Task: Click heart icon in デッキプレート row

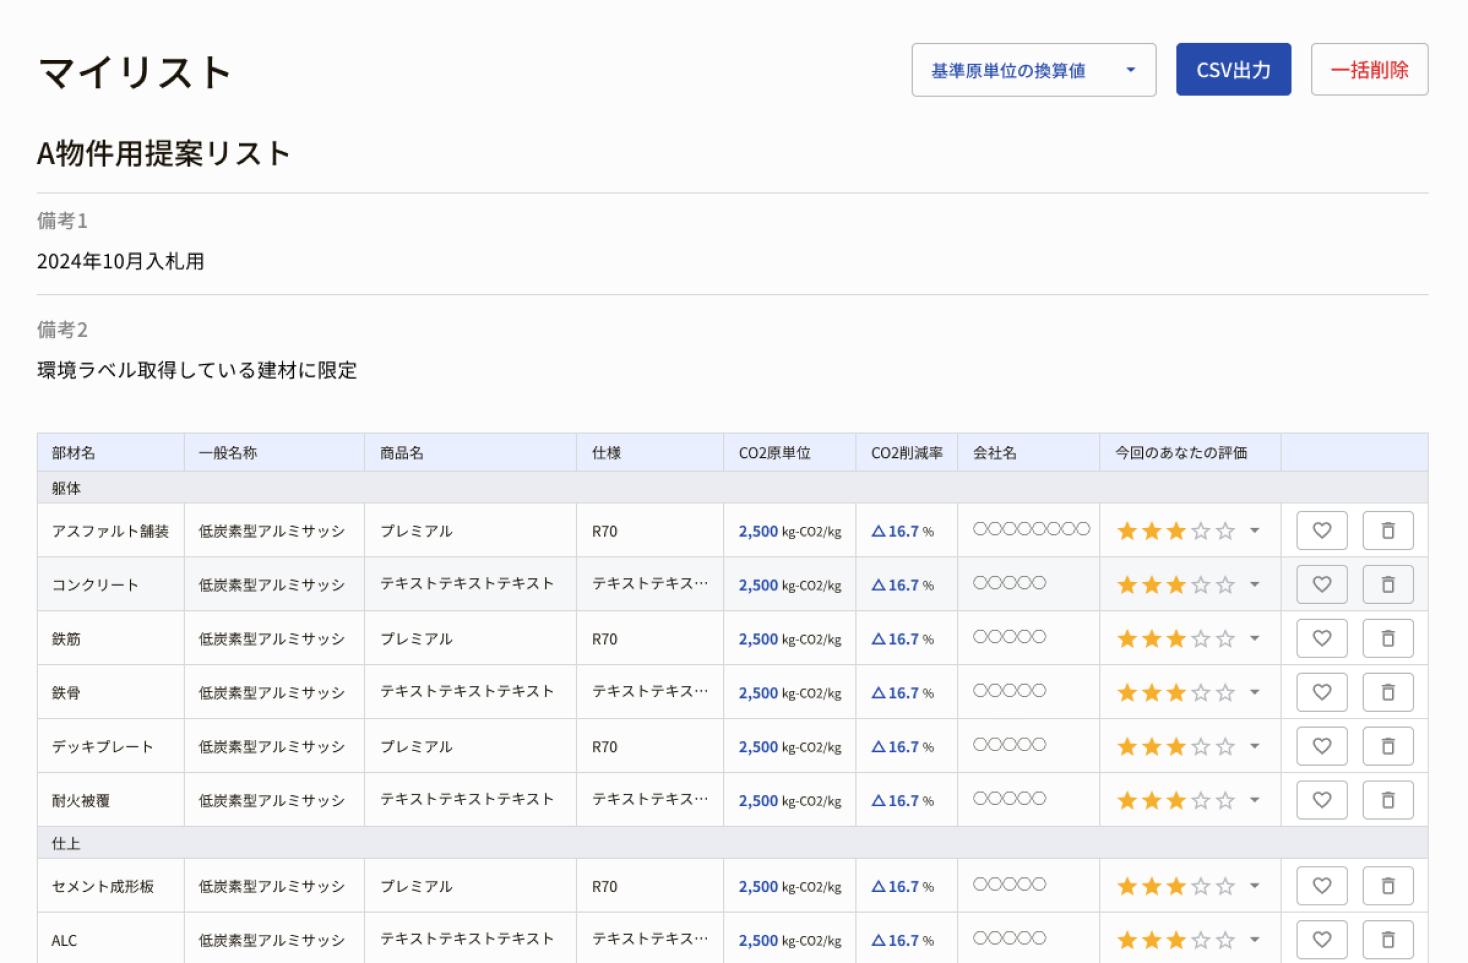Action: tap(1322, 747)
